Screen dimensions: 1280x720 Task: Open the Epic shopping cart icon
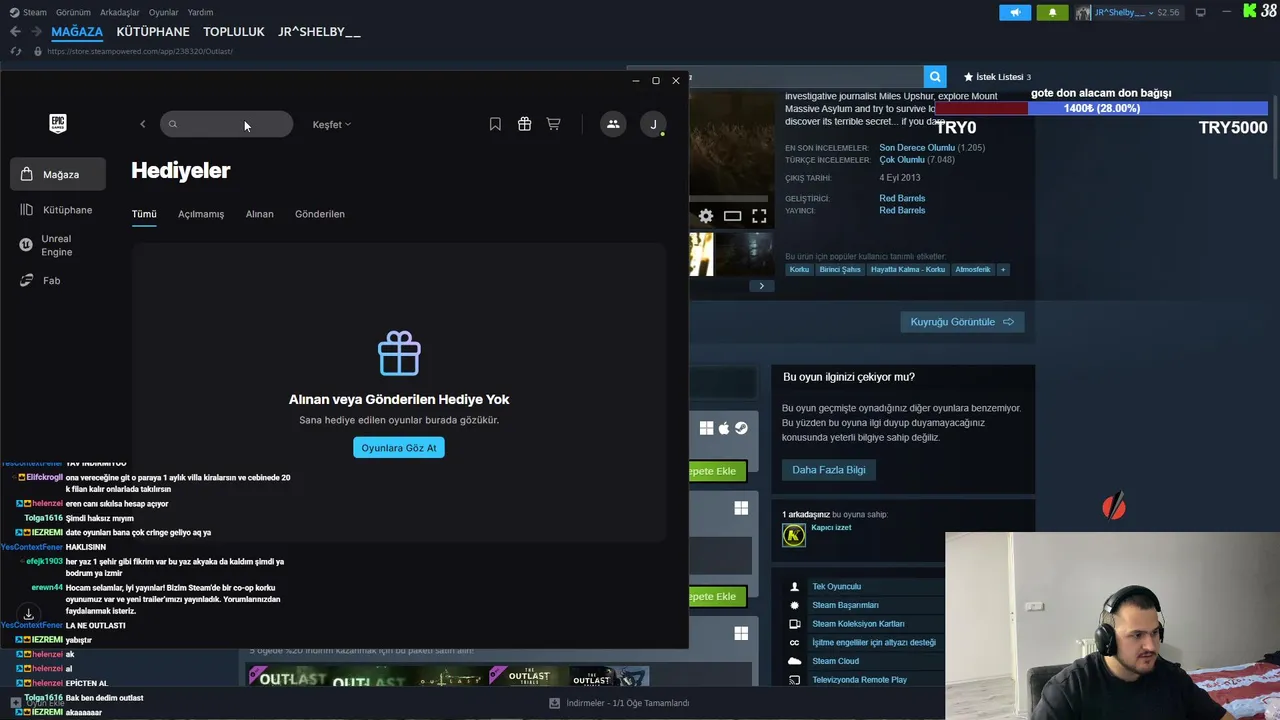(553, 124)
